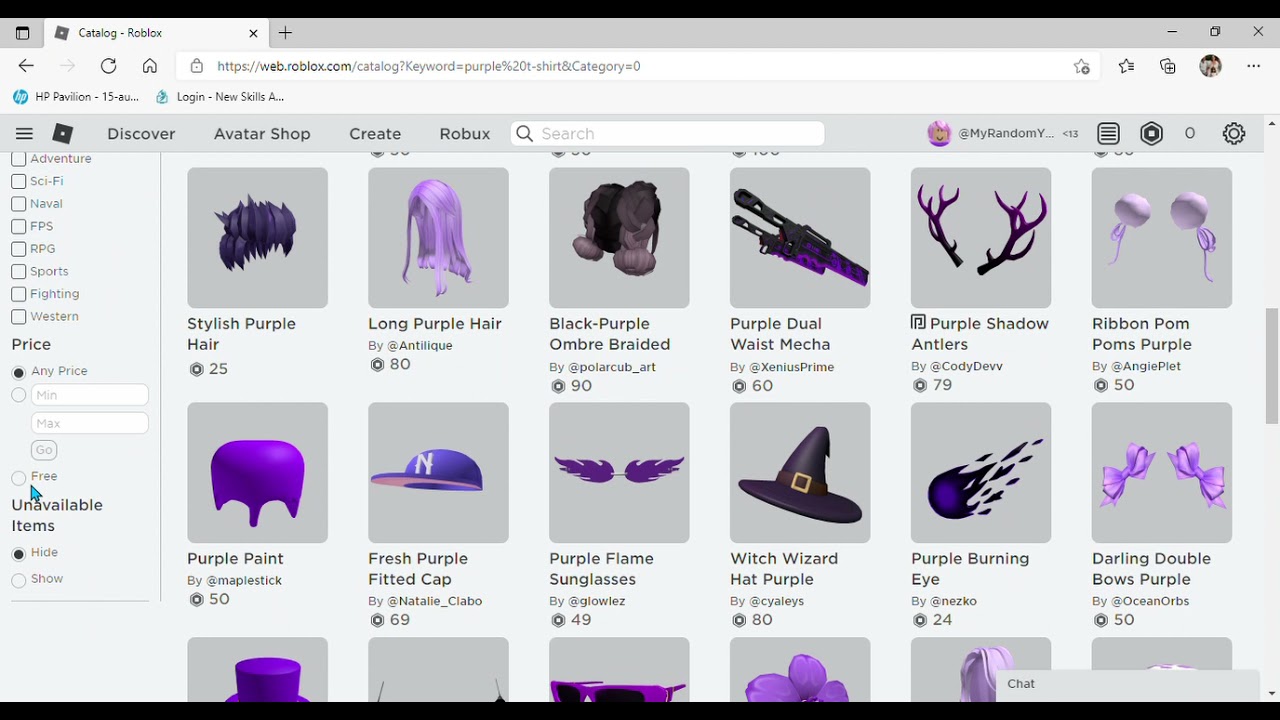Click the Max price field

coord(90,423)
